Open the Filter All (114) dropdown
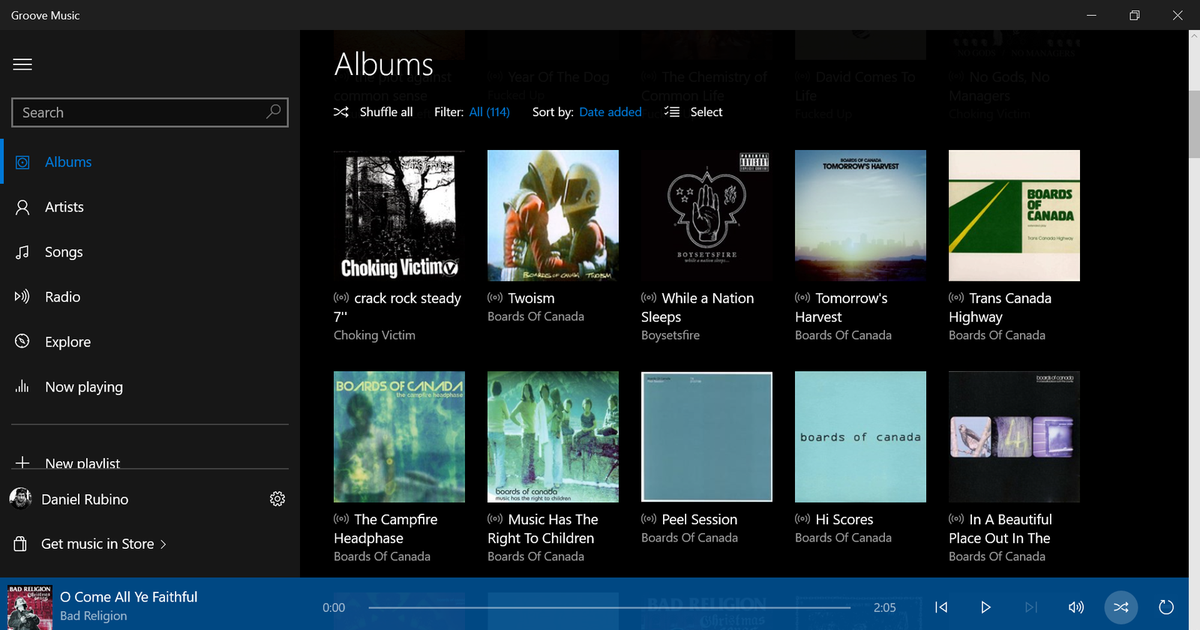The height and width of the screenshot is (630, 1200). coord(489,112)
